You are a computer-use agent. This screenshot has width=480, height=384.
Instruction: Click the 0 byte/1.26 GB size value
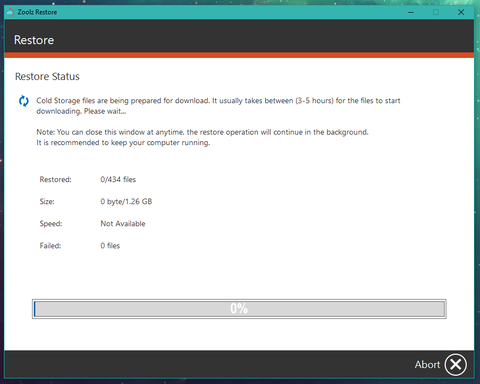[126, 202]
